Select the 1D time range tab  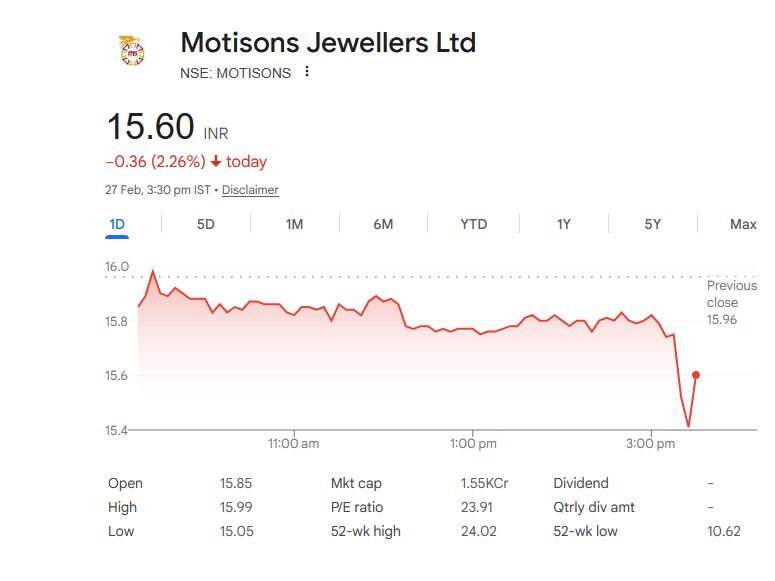coord(117,224)
